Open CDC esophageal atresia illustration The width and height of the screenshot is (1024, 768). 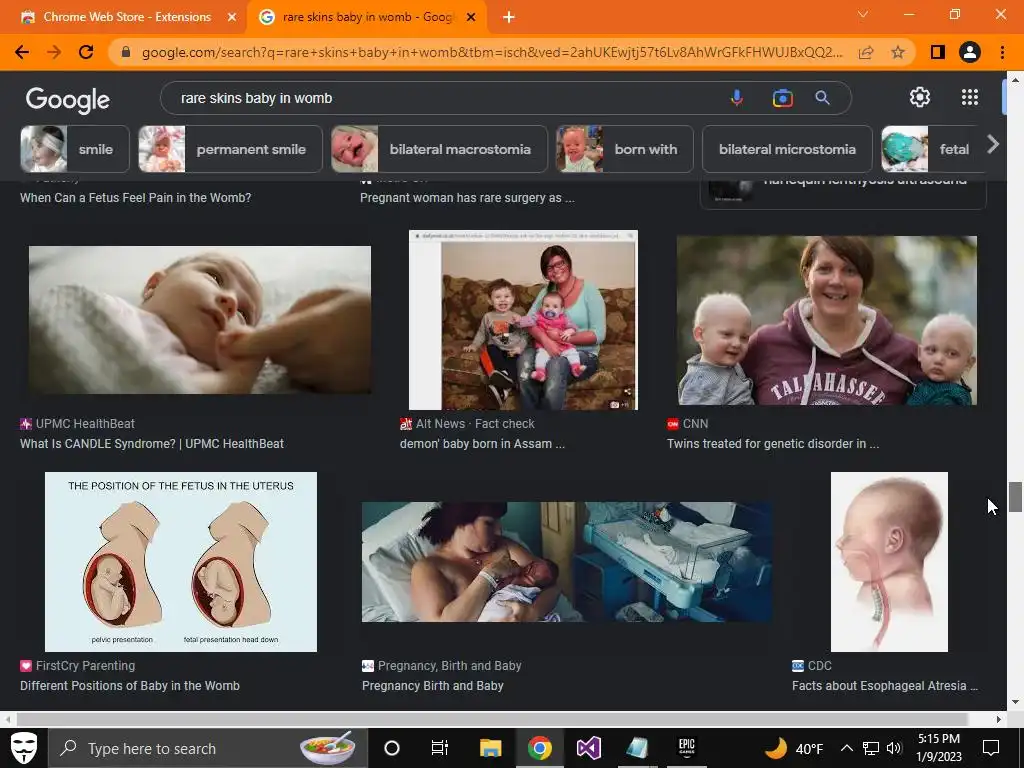(x=889, y=562)
